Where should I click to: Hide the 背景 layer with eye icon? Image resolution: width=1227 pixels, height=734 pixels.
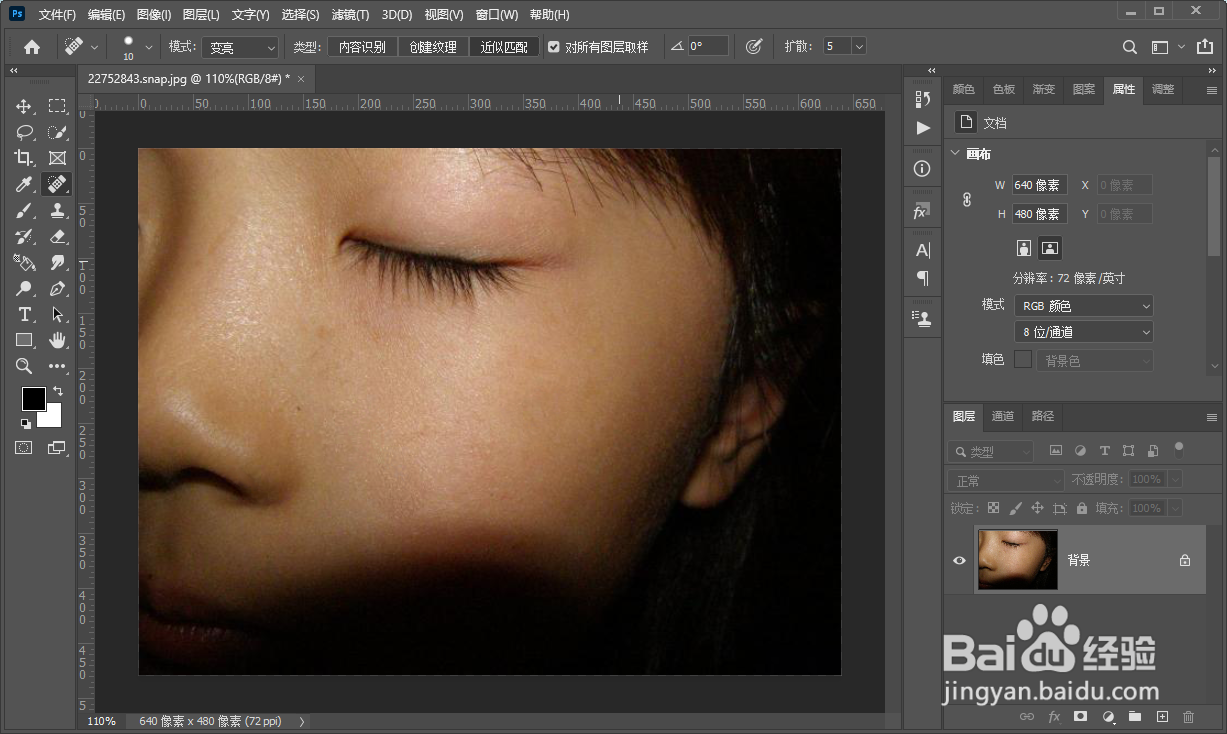click(959, 560)
